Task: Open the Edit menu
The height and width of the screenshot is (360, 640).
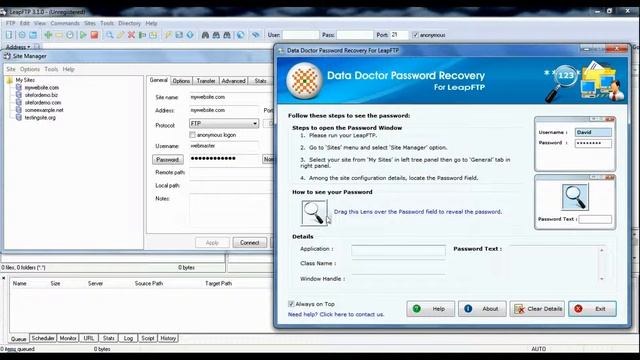Action: [x=24, y=23]
